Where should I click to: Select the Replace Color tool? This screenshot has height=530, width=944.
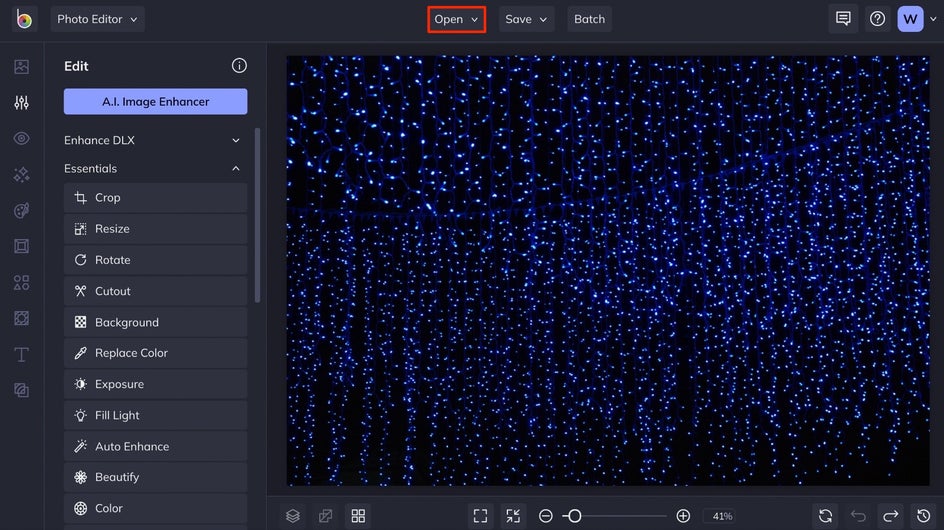(155, 353)
